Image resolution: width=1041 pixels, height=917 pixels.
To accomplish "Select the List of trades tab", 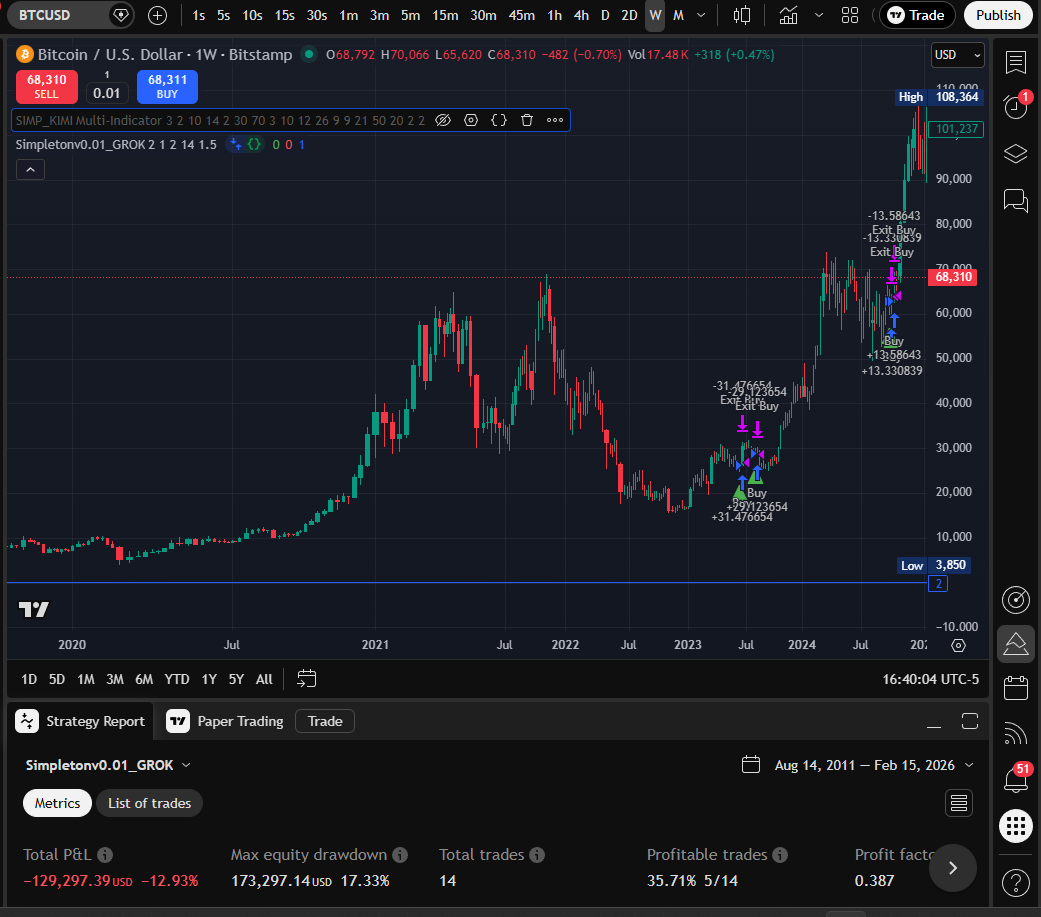I will tap(149, 803).
